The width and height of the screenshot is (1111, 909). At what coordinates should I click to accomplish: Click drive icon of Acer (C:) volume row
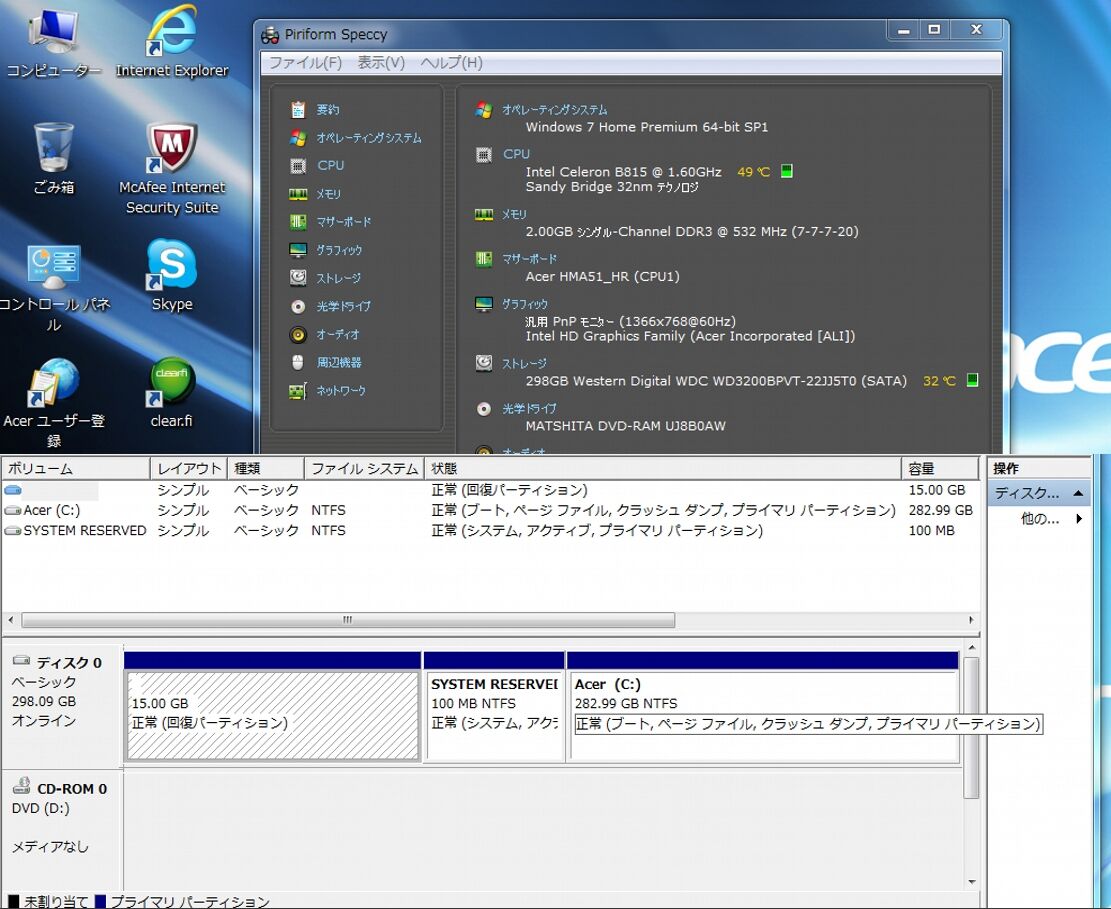[13, 510]
